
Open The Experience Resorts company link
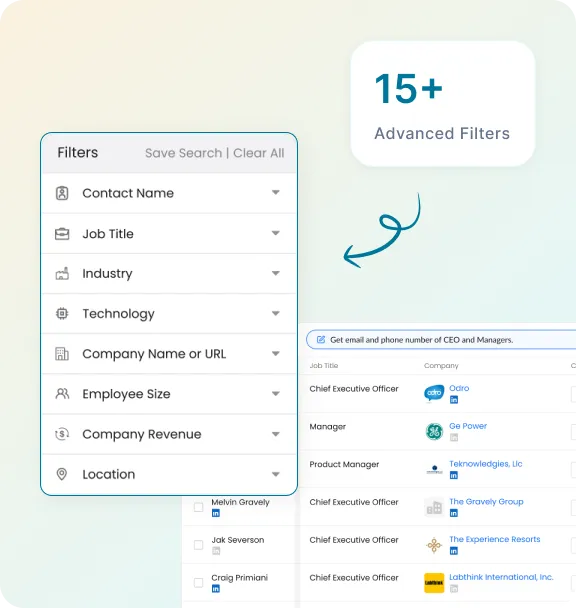coord(495,539)
